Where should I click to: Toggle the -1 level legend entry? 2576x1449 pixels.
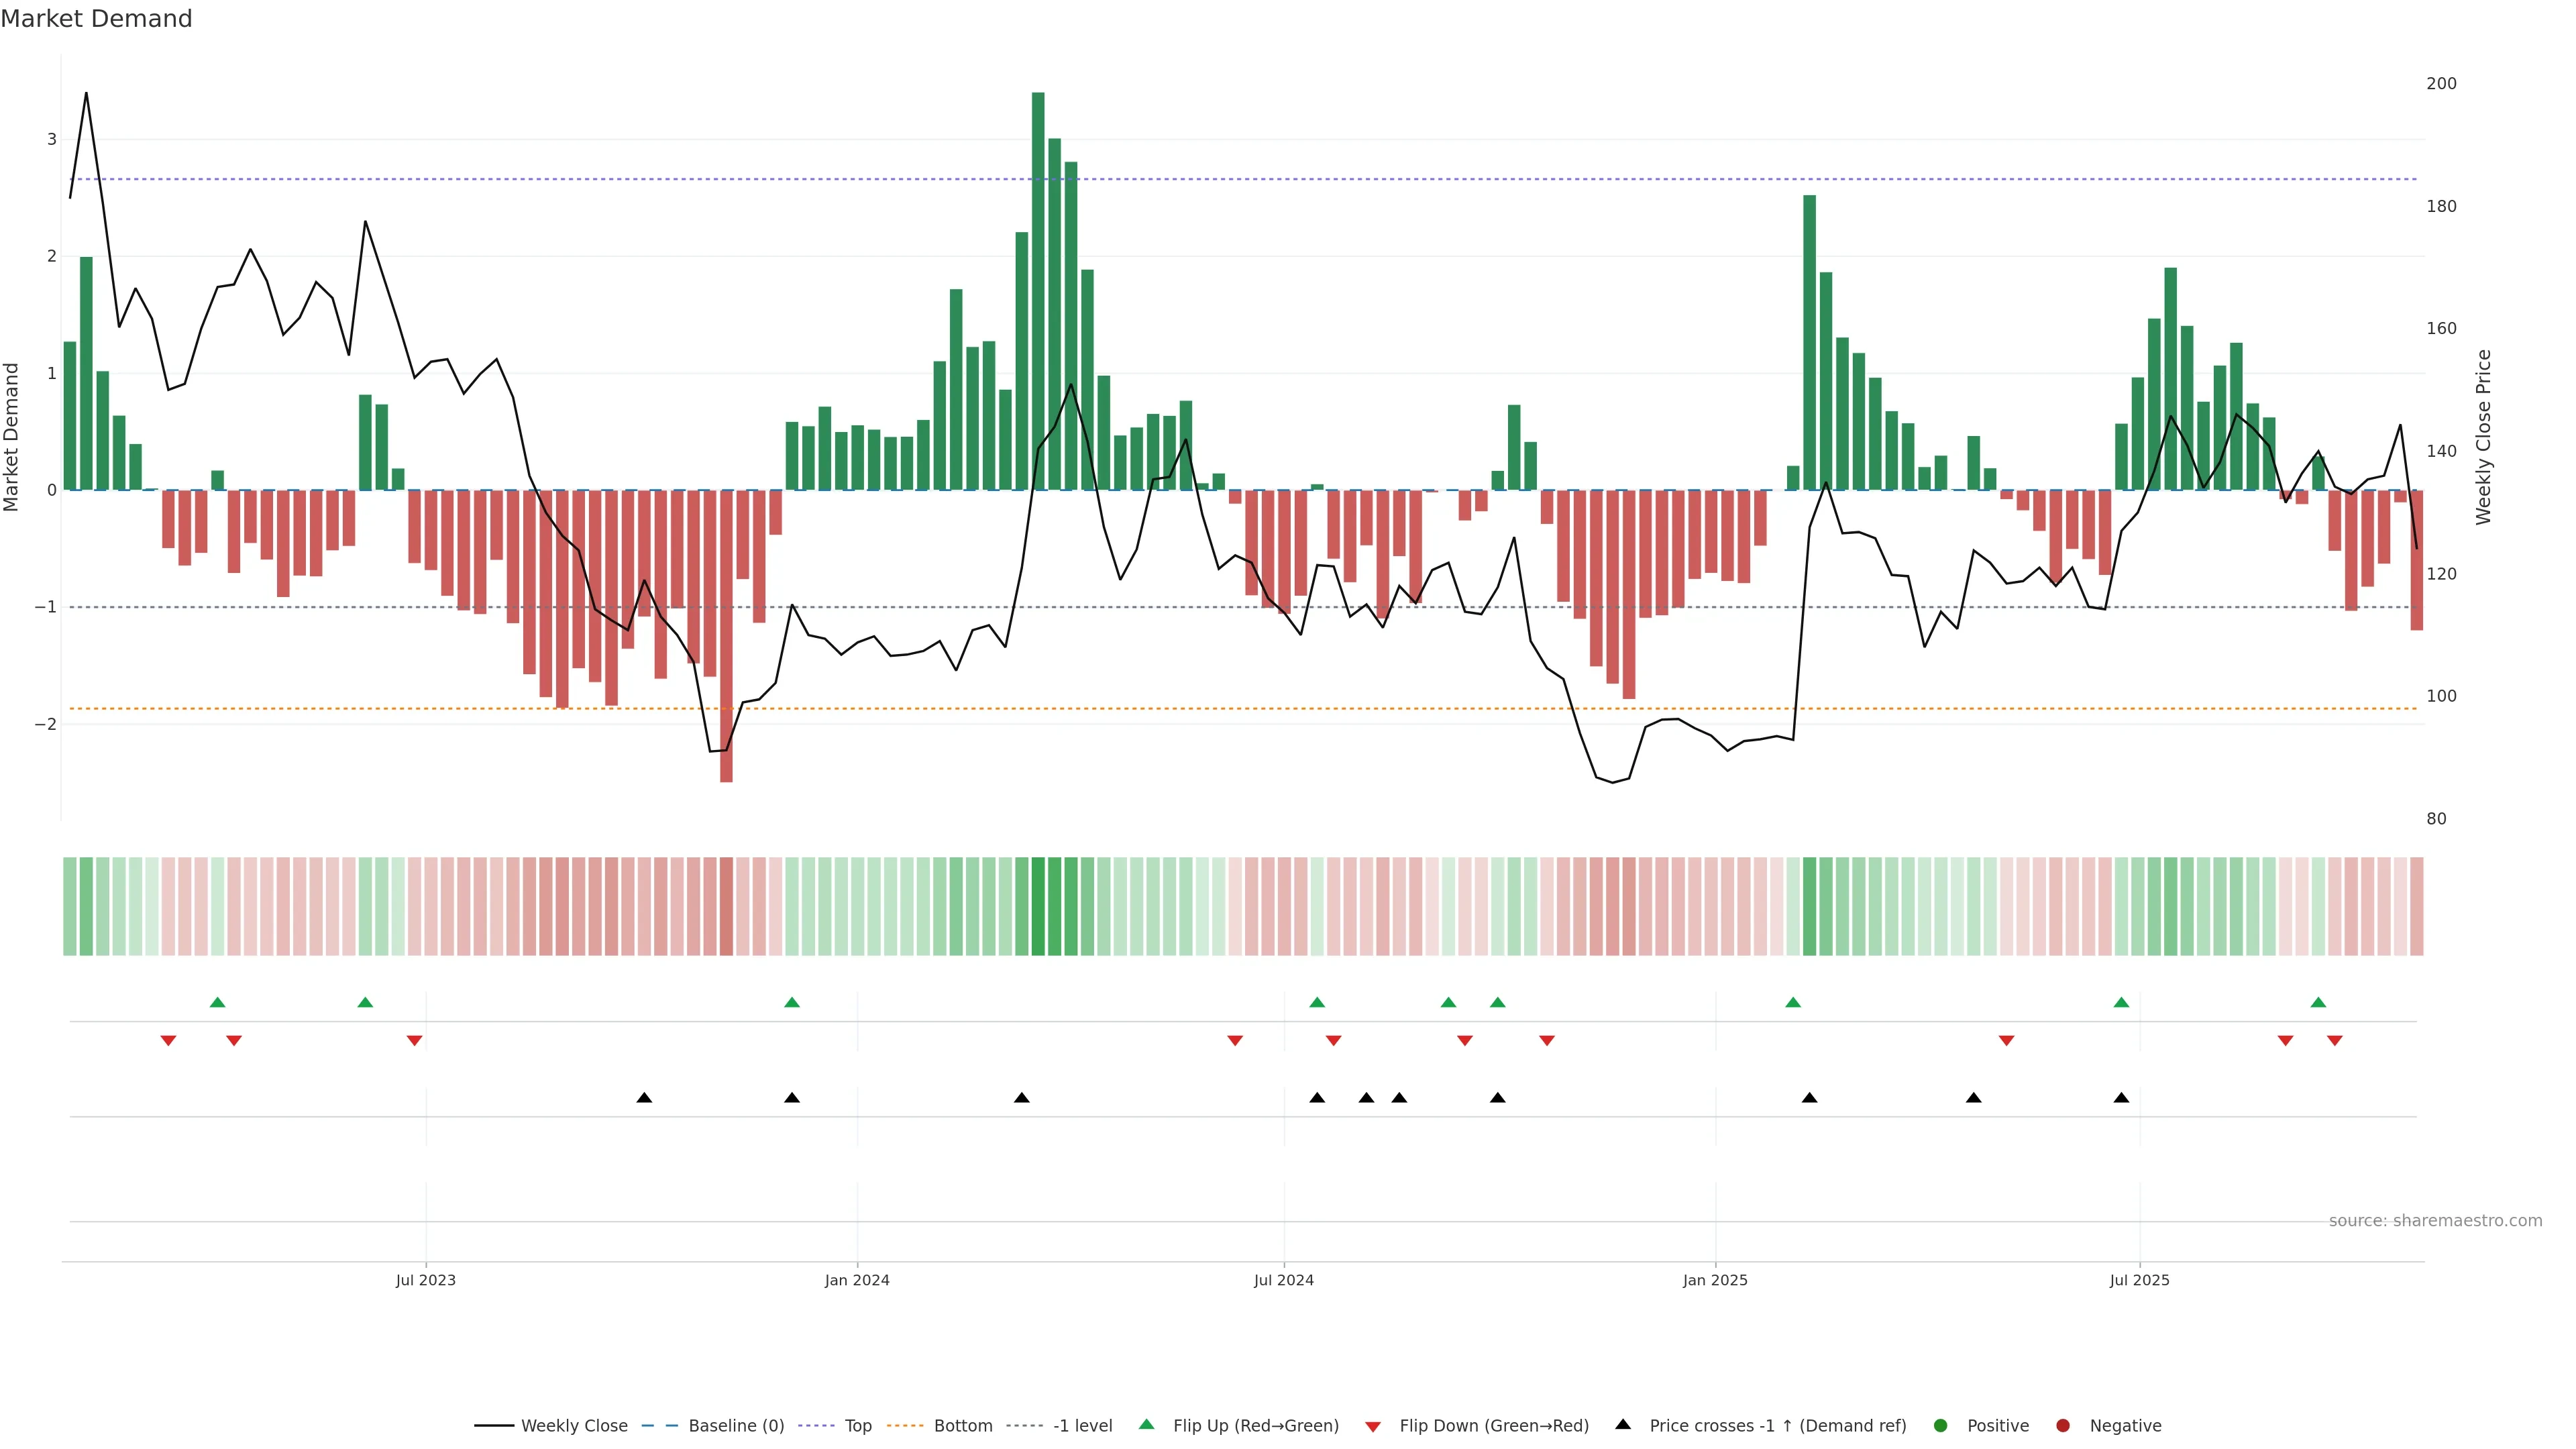pyautogui.click(x=1082, y=1425)
